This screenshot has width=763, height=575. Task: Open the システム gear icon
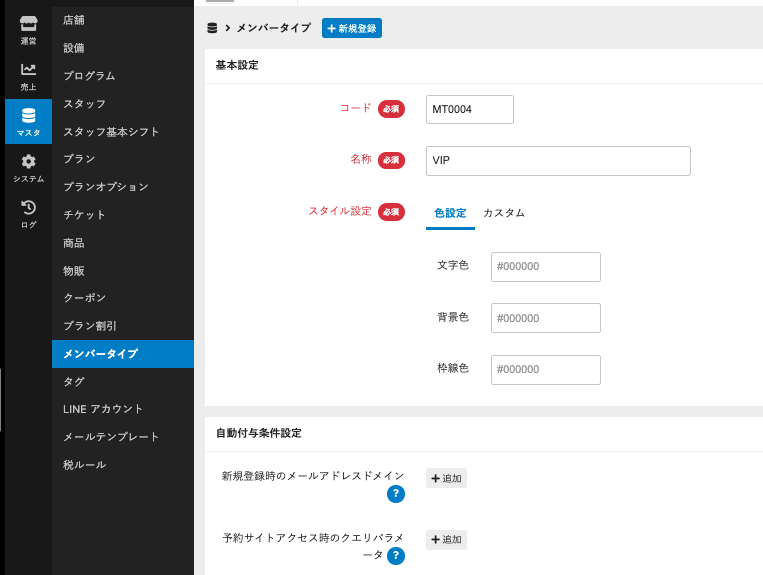point(28,167)
